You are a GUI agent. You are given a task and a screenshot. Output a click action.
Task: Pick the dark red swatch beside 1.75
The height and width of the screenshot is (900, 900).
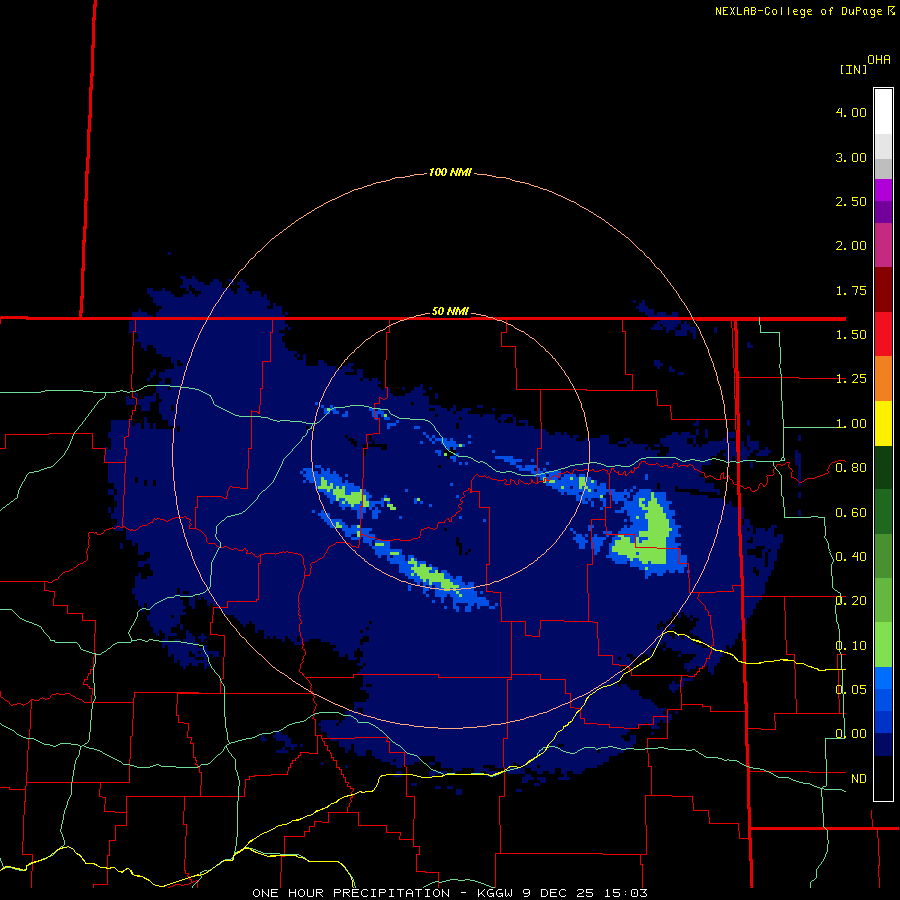(883, 290)
